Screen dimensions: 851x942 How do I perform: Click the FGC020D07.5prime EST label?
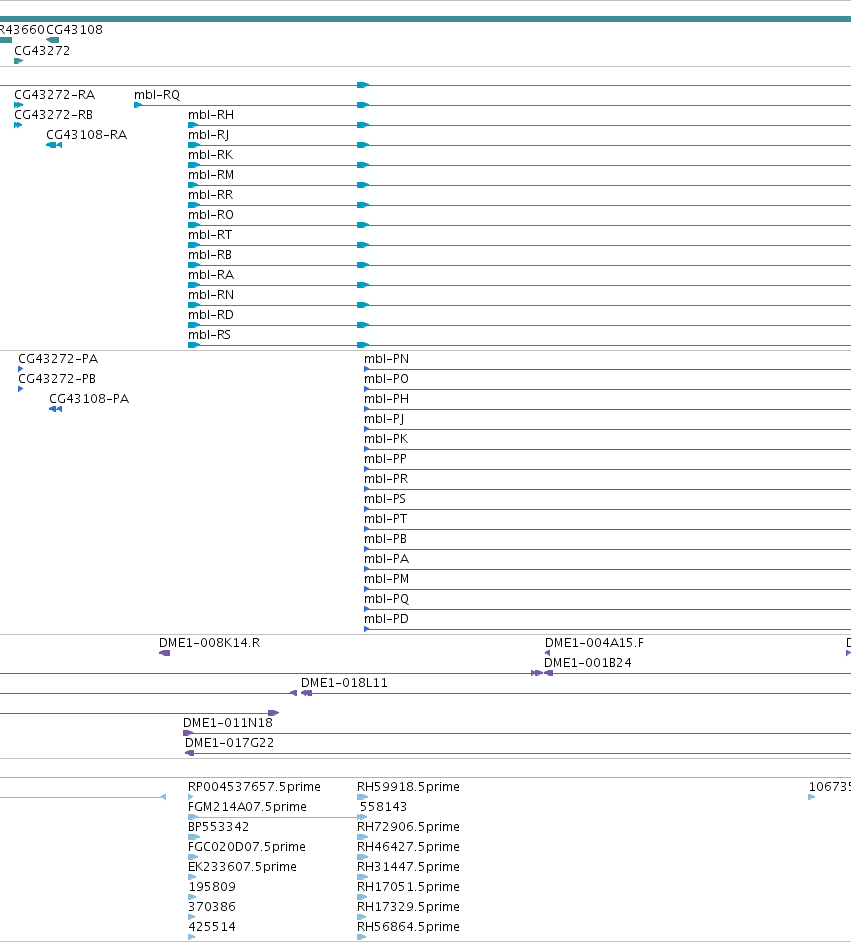[x=247, y=846]
